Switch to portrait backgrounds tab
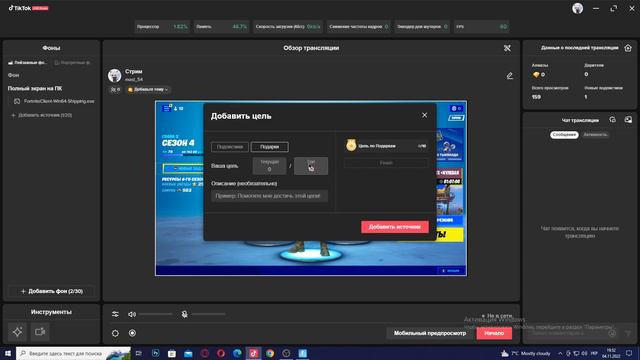The height and width of the screenshot is (360, 640). [x=72, y=63]
